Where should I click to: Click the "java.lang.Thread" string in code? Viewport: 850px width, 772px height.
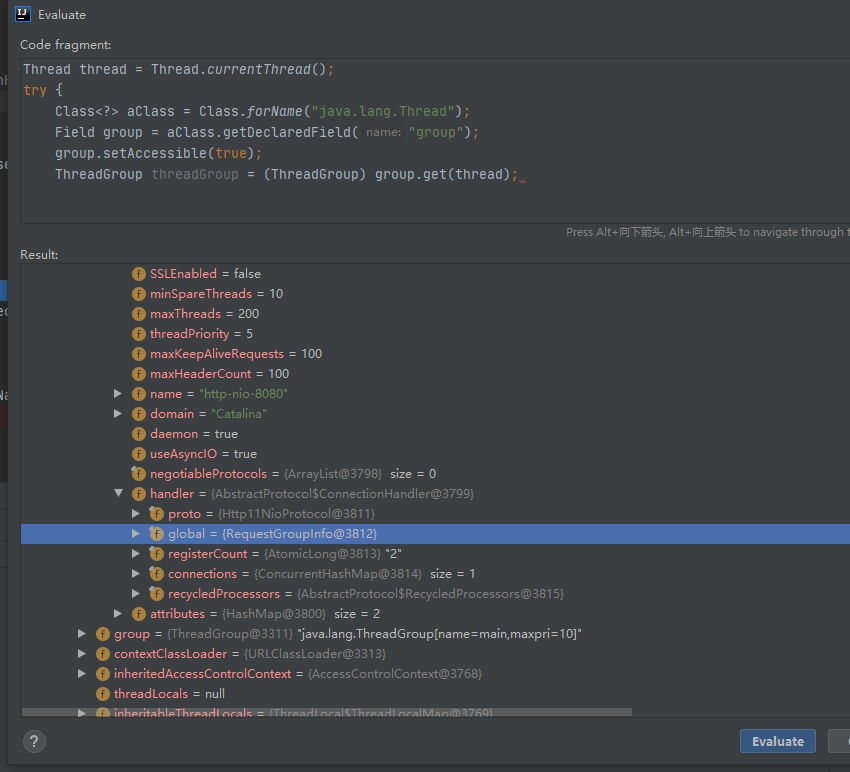point(383,112)
